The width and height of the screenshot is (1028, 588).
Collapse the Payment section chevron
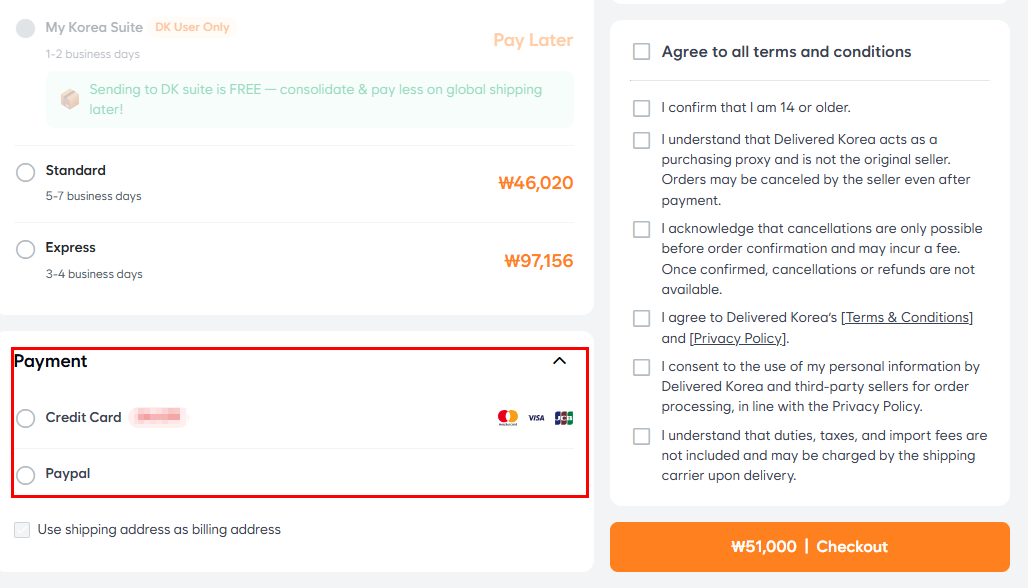coord(559,361)
